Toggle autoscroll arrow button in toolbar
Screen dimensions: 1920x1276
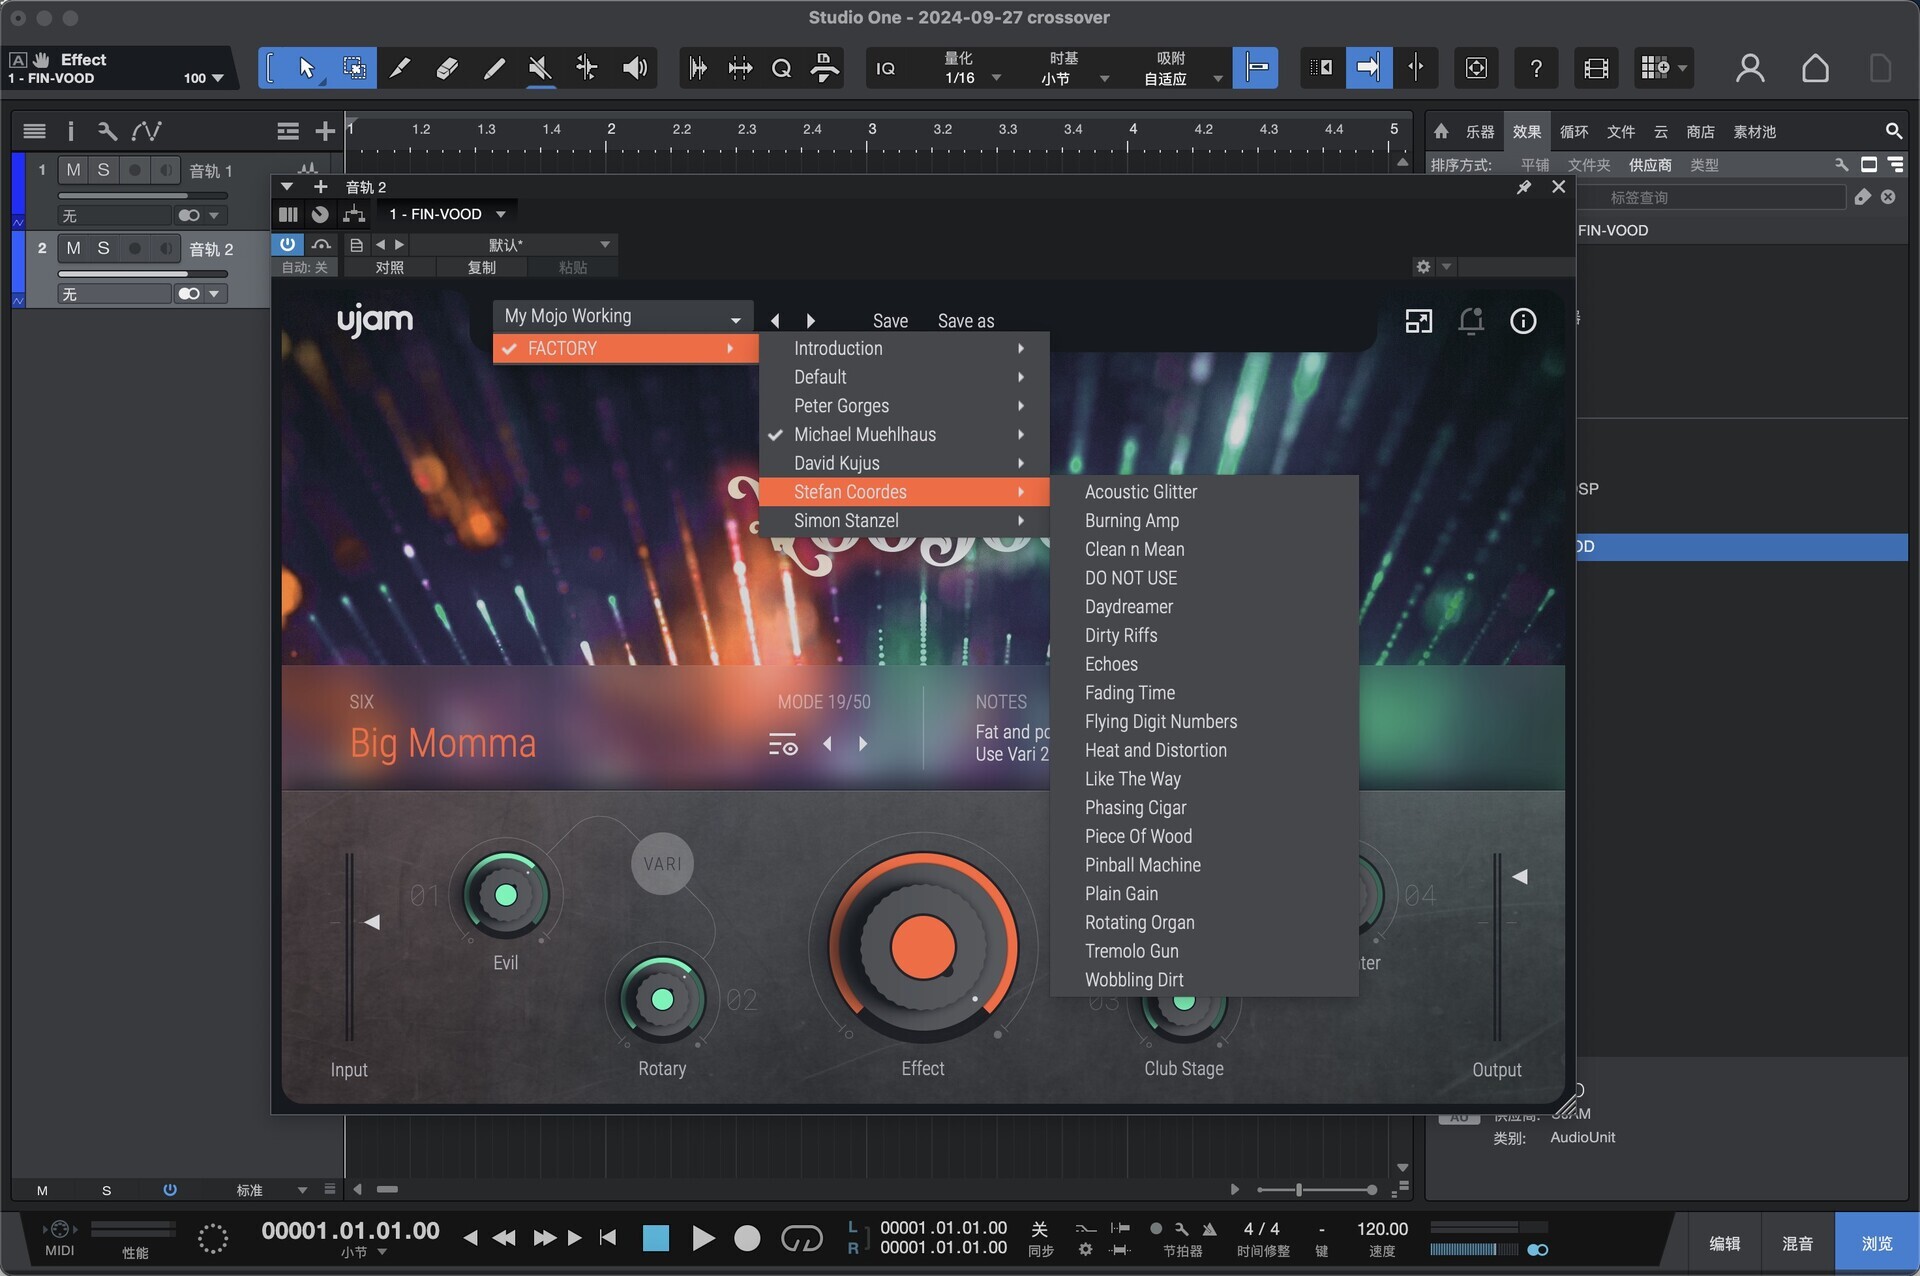1368,68
